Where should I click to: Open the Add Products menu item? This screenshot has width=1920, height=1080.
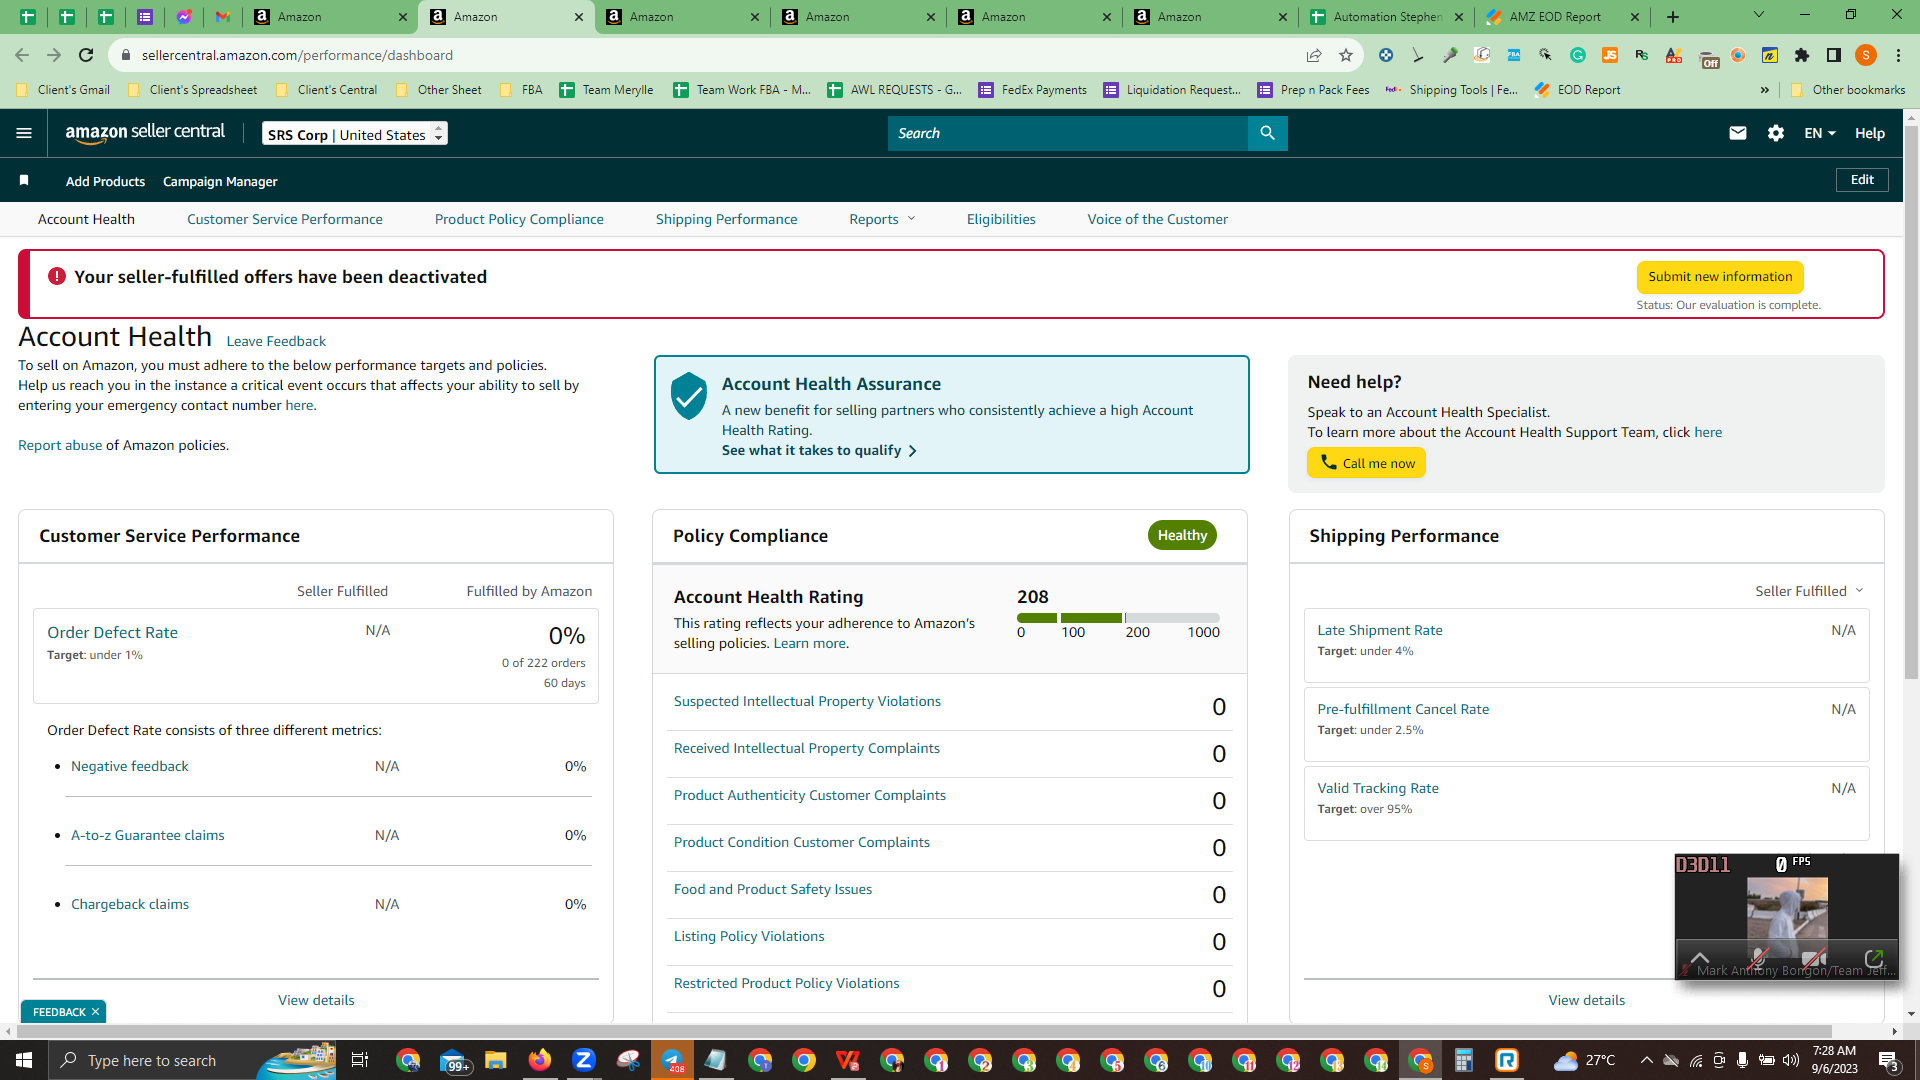coord(105,181)
